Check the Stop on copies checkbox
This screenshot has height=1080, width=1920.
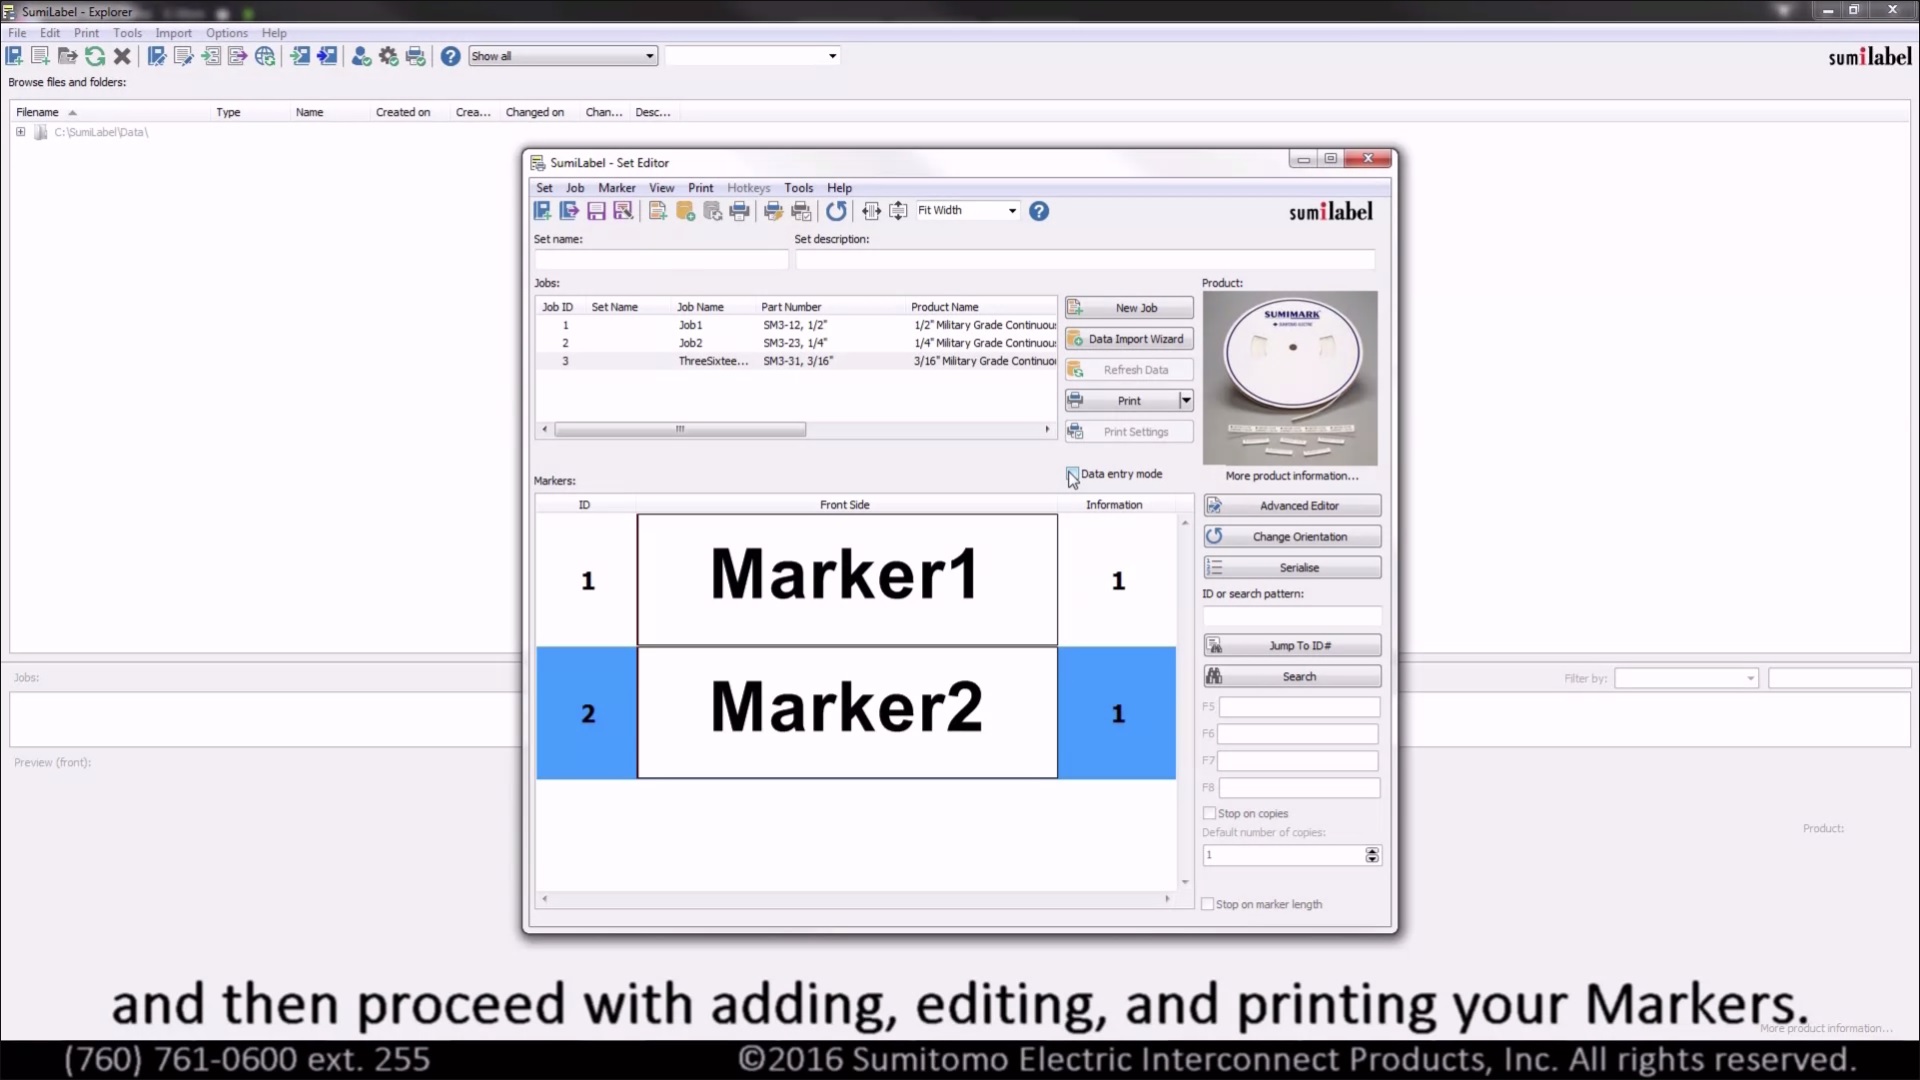click(1209, 813)
